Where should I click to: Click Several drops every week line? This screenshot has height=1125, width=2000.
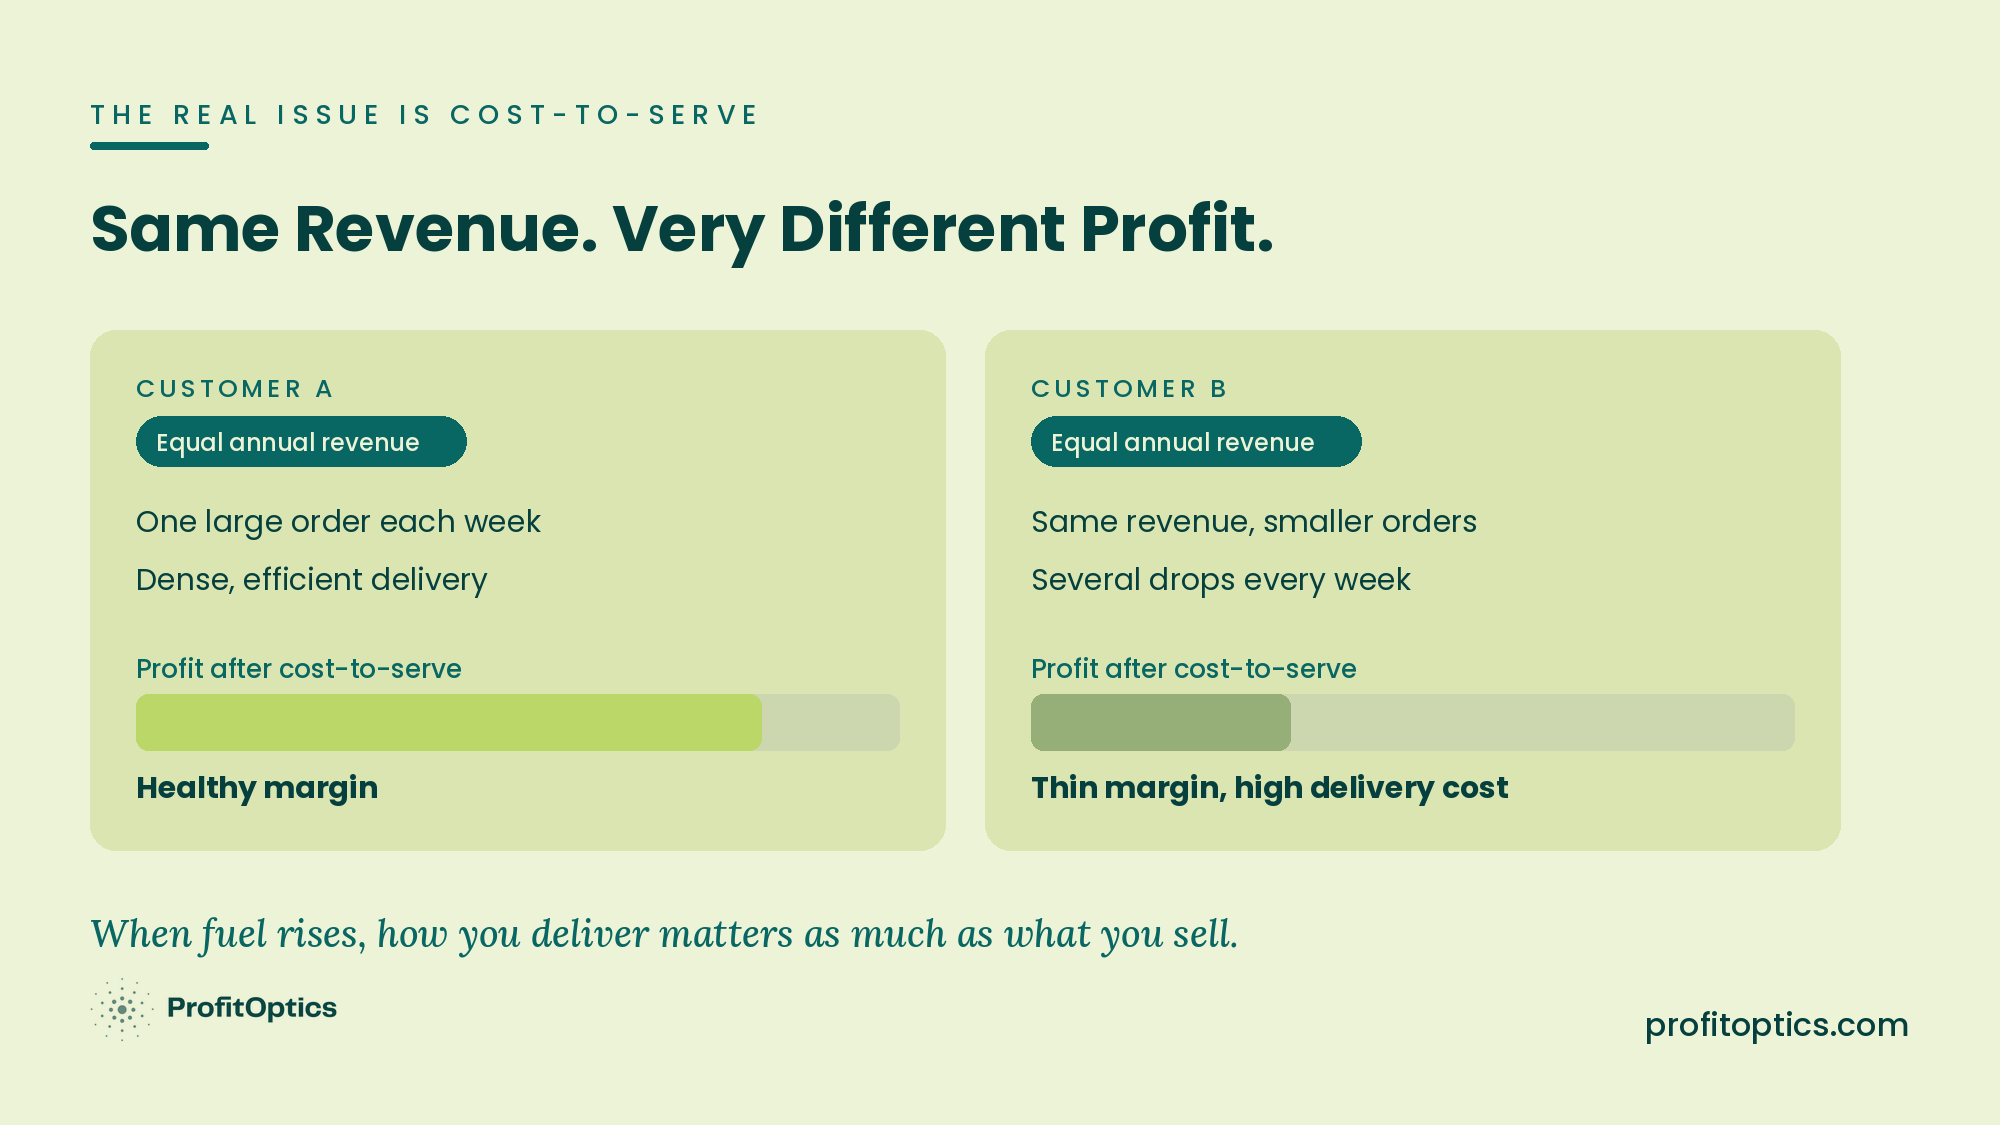(1220, 580)
